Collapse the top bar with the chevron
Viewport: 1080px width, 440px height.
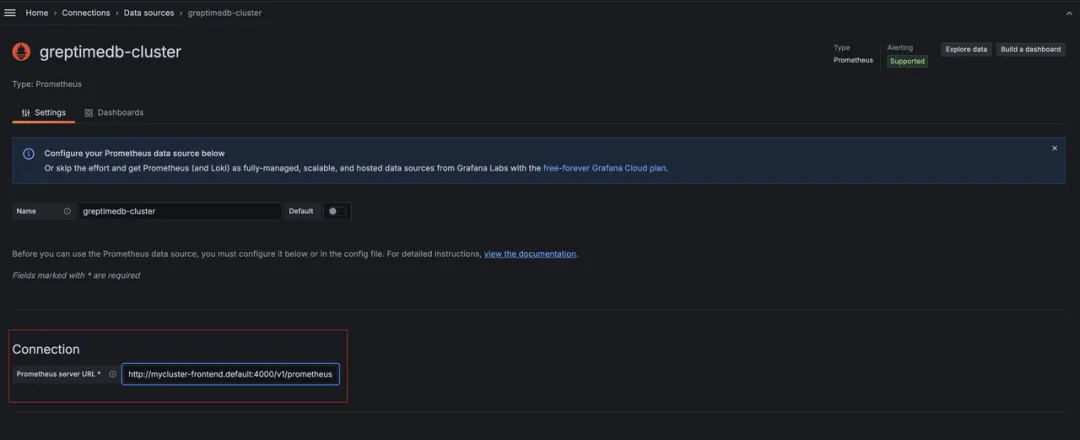[x=1070, y=13]
